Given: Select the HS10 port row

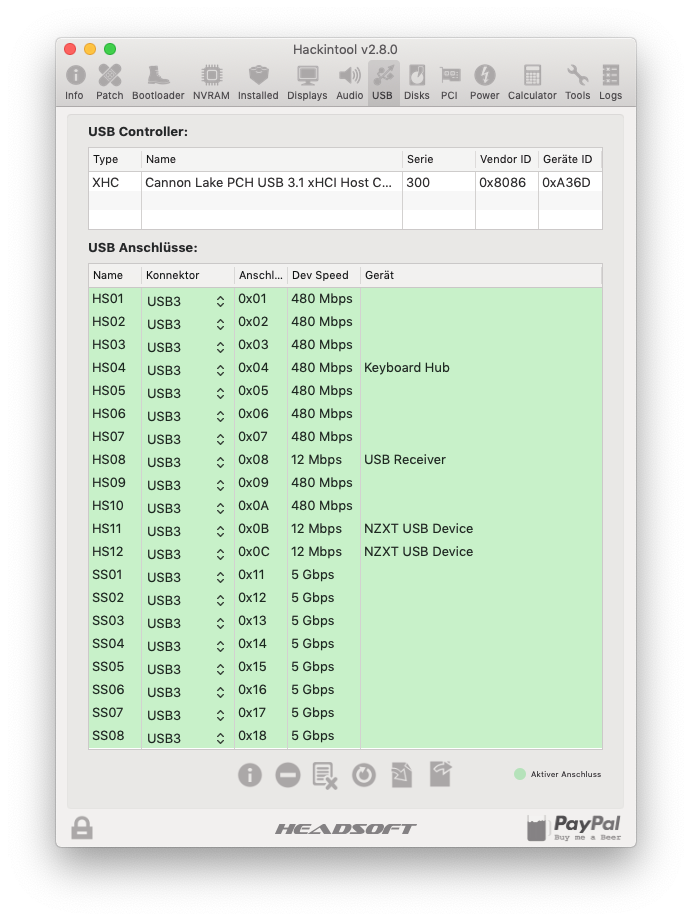Looking at the screenshot, I should (x=345, y=506).
